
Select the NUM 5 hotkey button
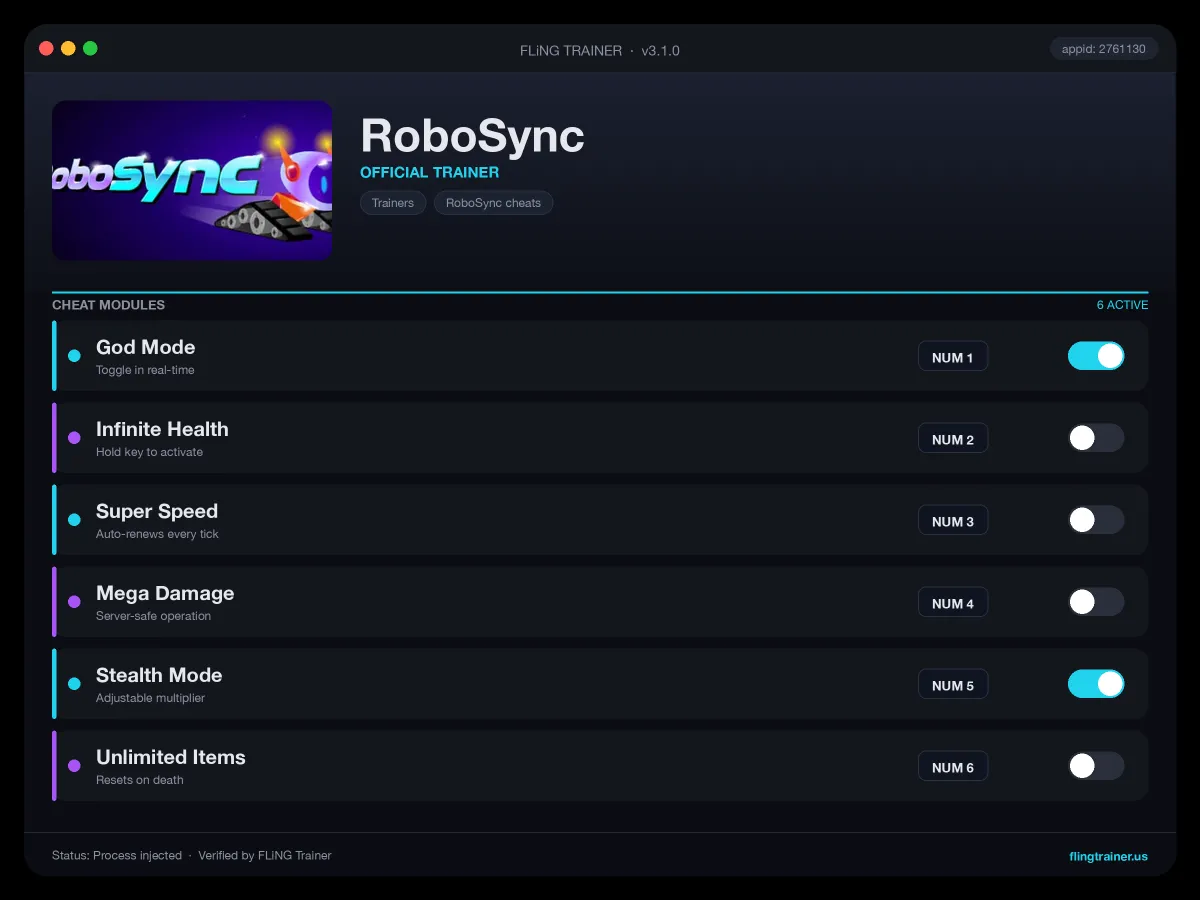point(953,685)
